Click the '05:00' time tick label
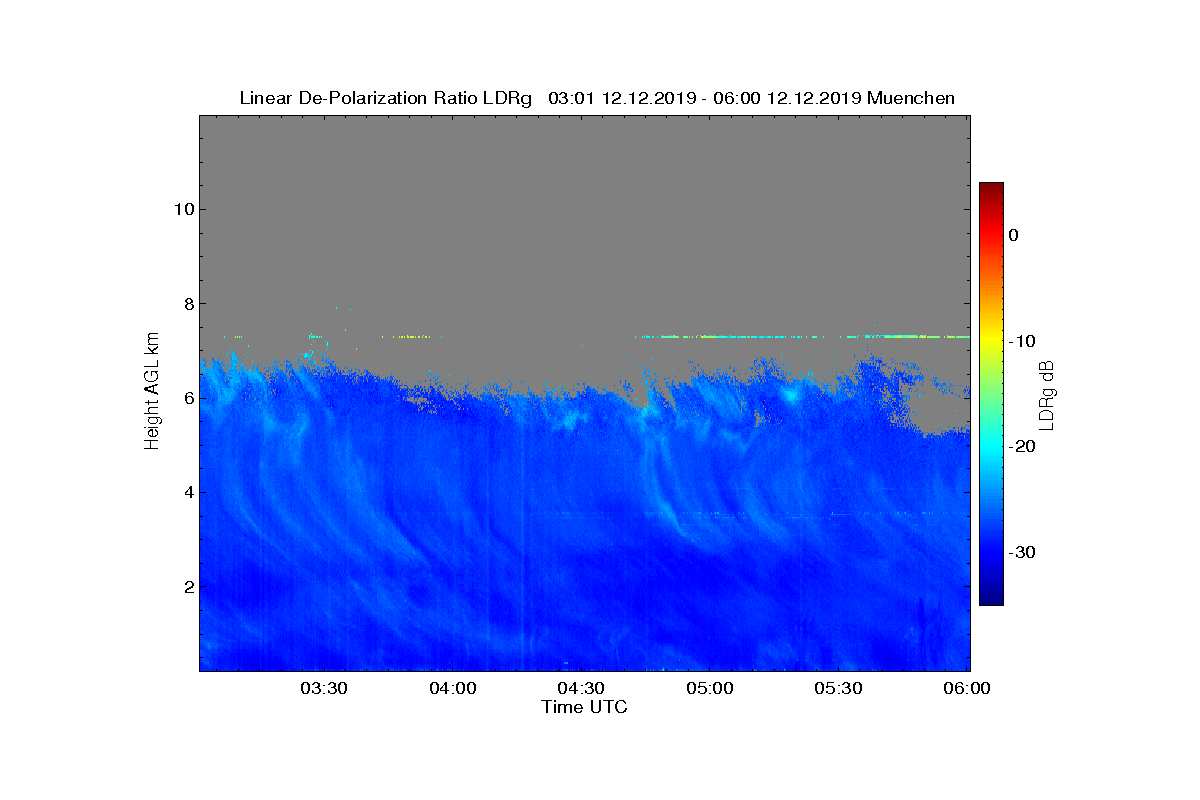The width and height of the screenshot is (1200, 800). (711, 689)
